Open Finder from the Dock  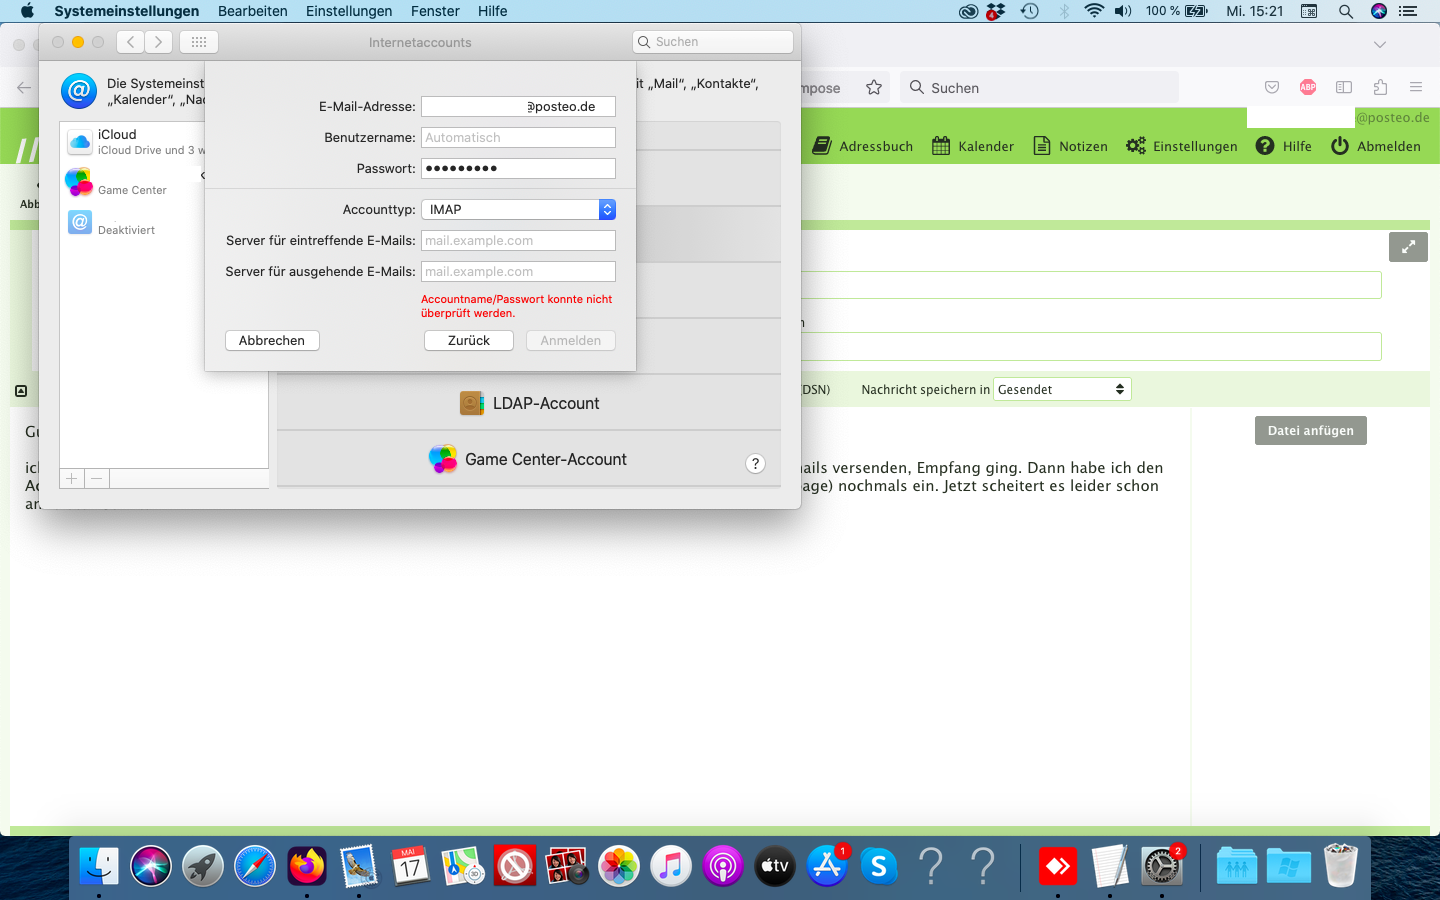[99, 866]
